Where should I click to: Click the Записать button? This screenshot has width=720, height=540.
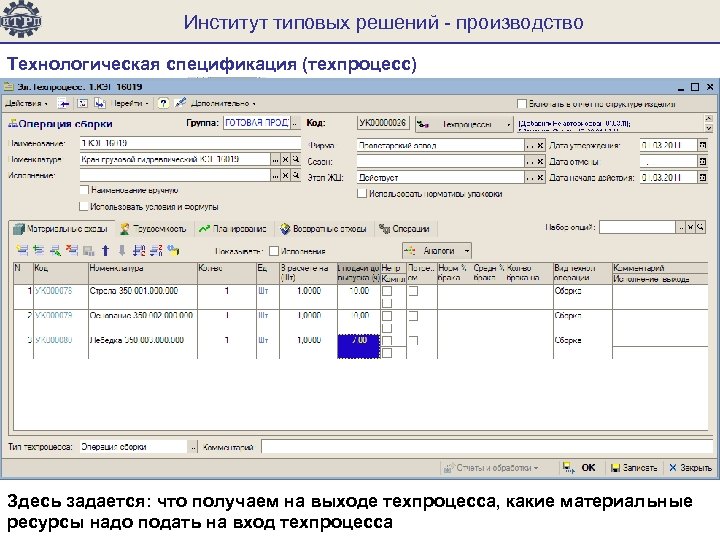(x=634, y=467)
